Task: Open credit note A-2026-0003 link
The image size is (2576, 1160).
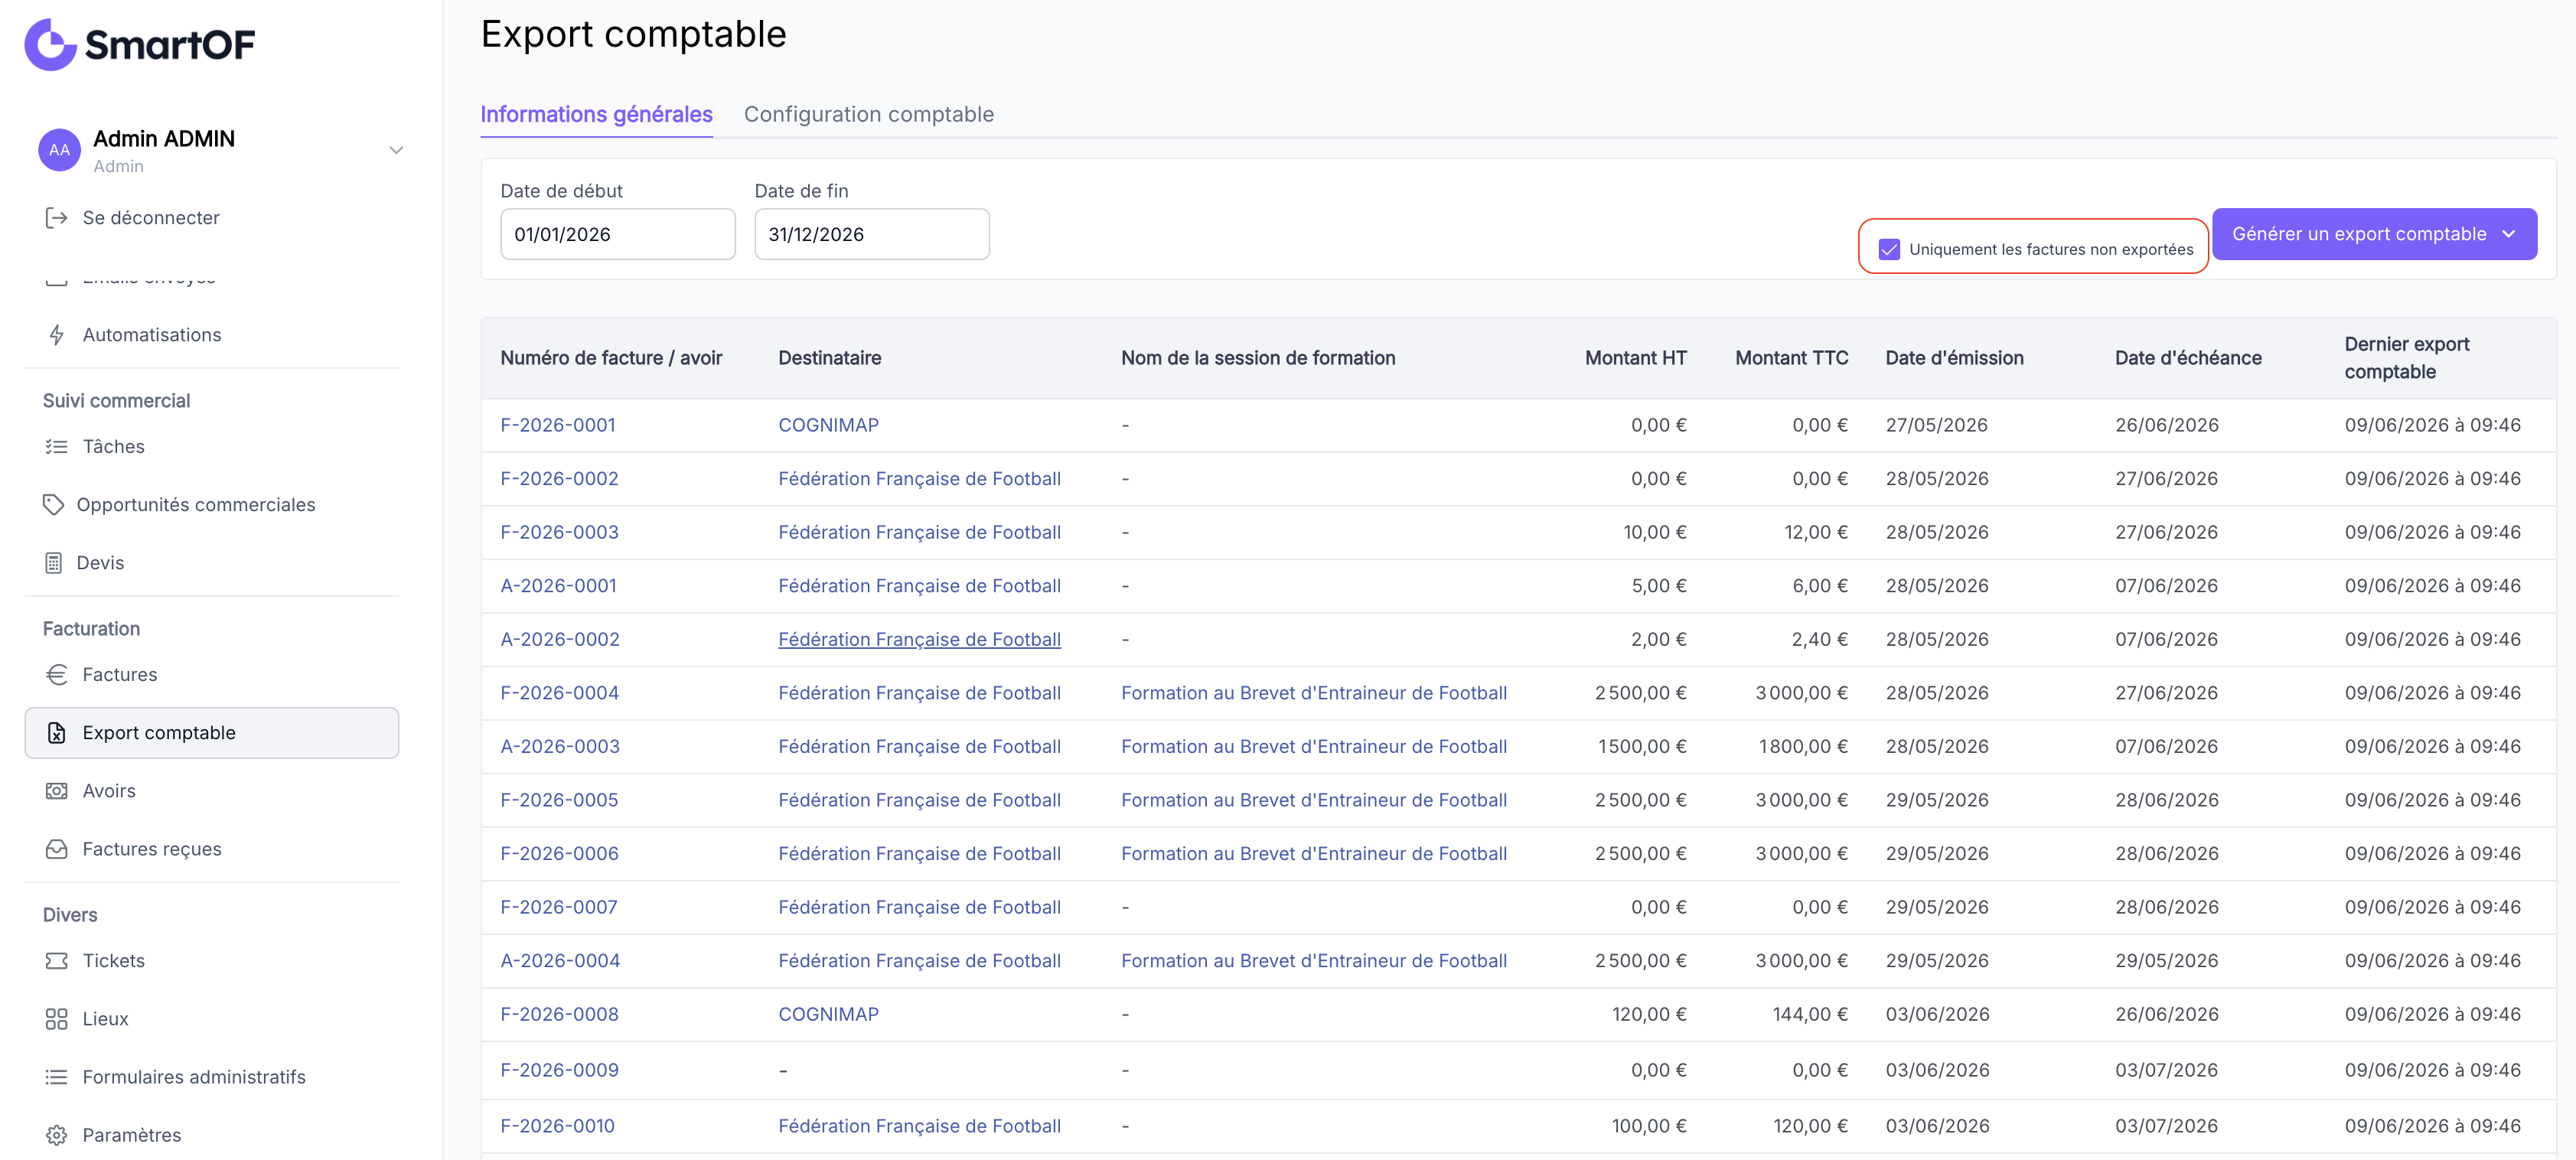Action: [560, 747]
